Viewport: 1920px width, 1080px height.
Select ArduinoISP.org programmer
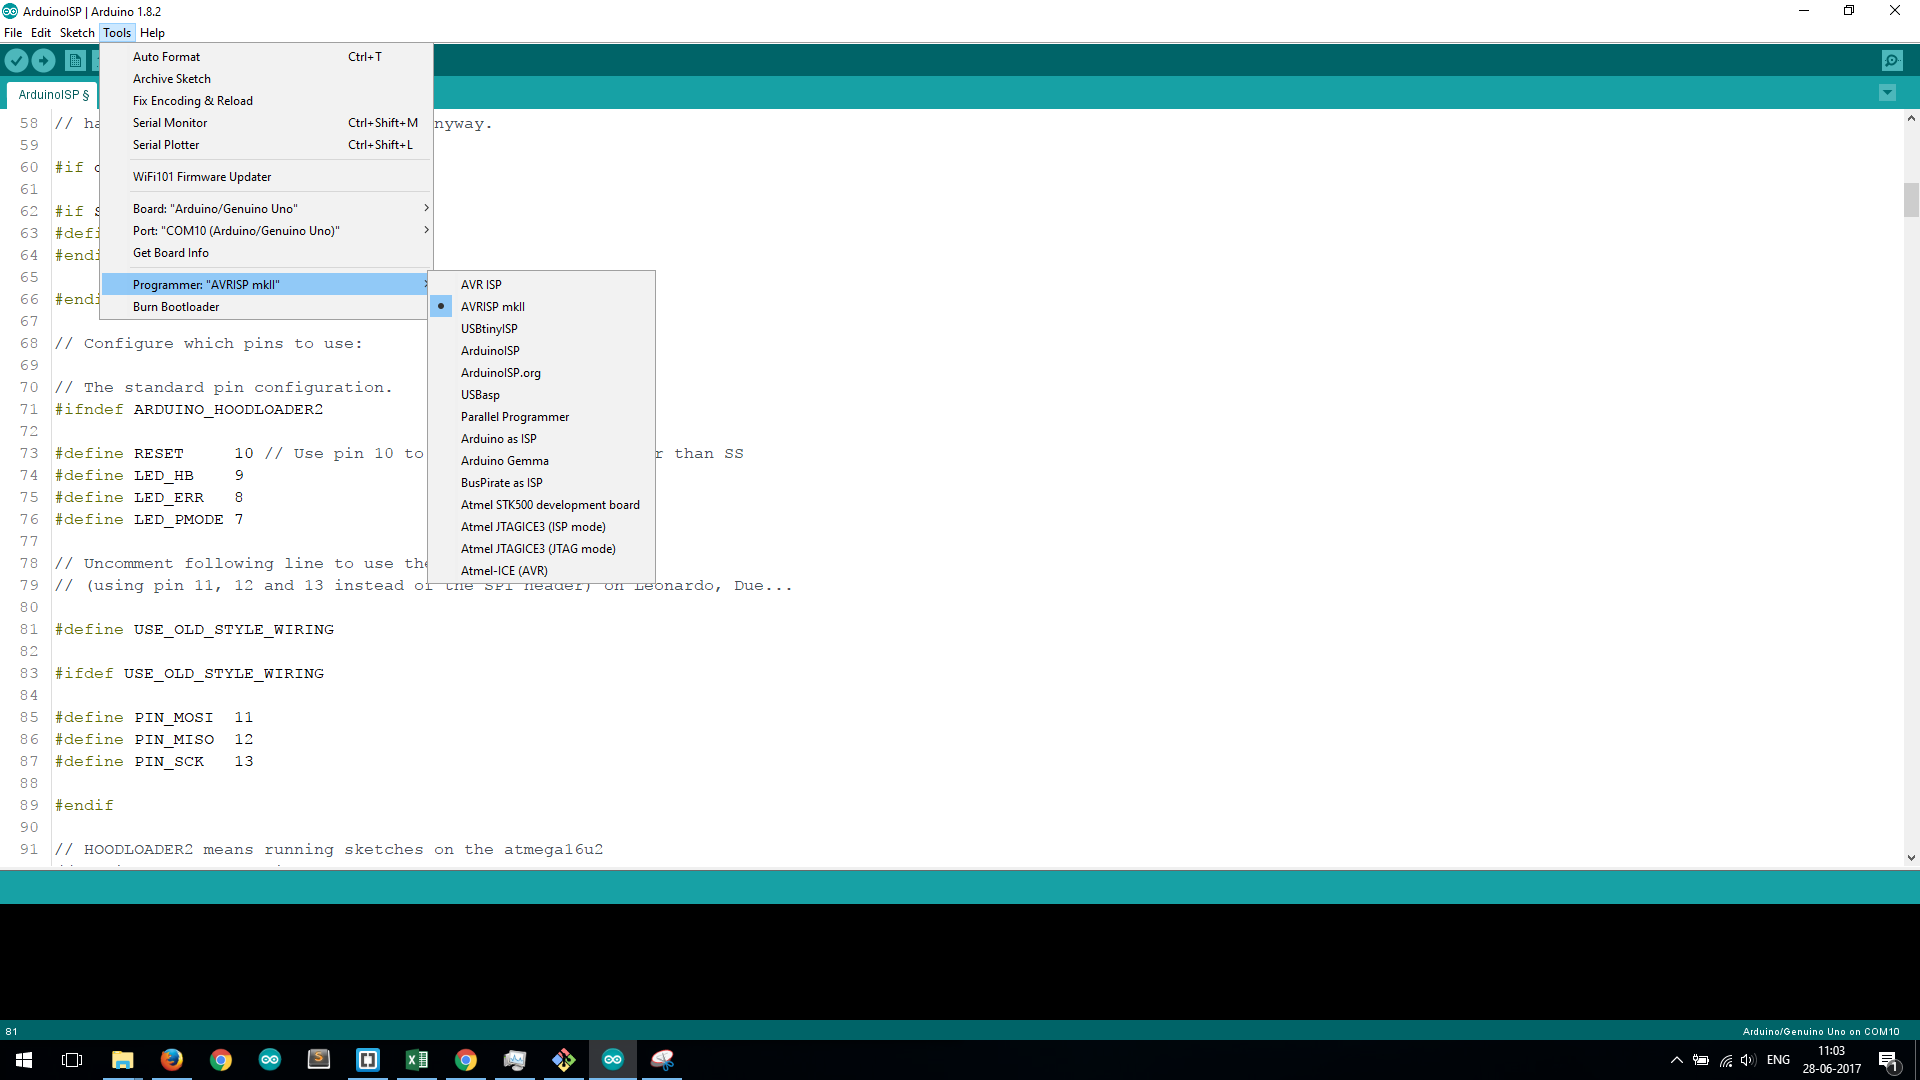coord(542,373)
